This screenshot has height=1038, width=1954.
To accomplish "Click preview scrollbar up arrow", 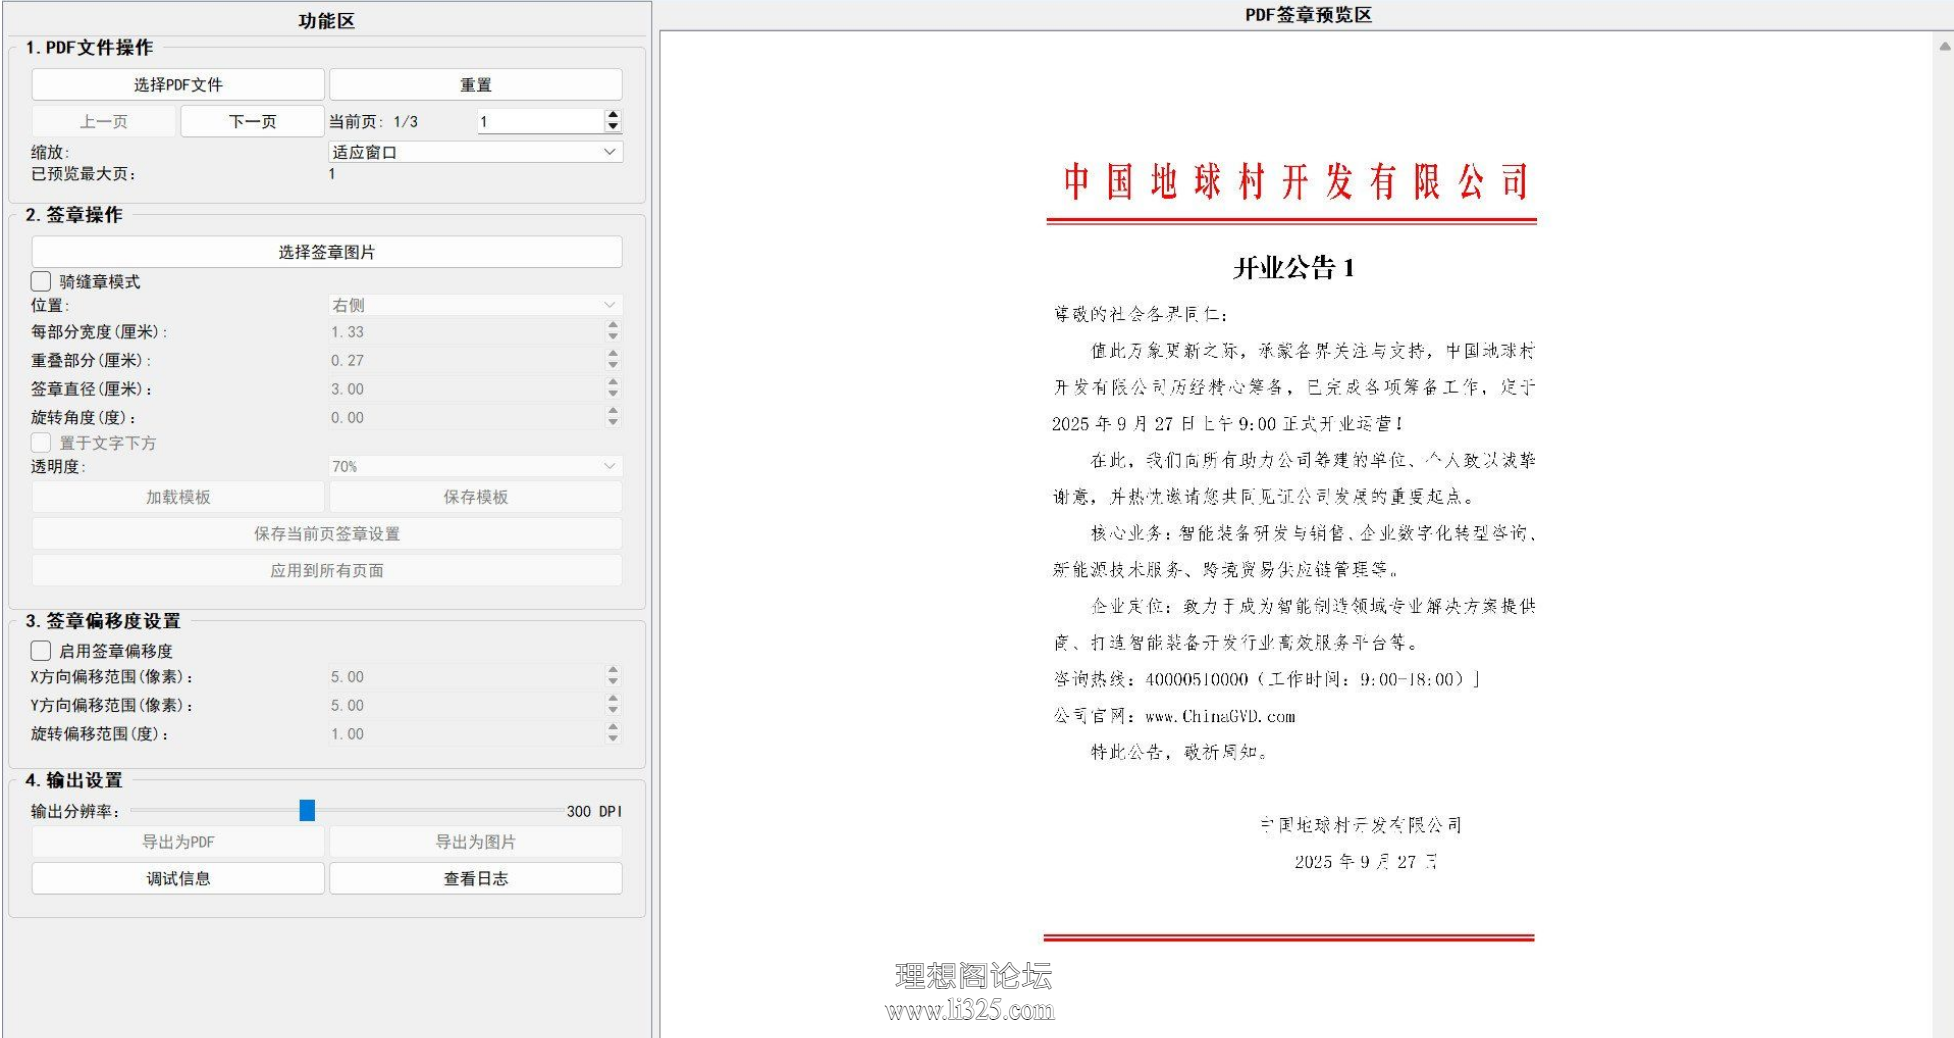I will pos(1944,46).
